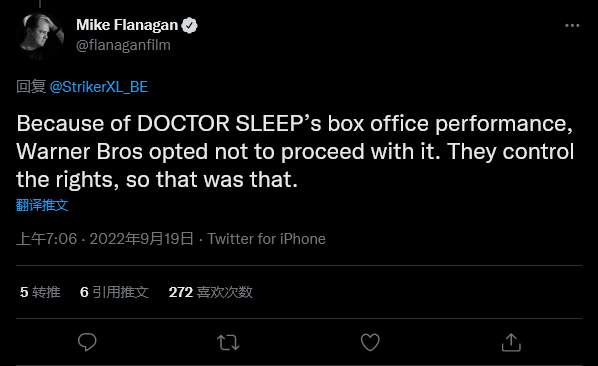Image resolution: width=598 pixels, height=366 pixels.
Task: Visit the @flanaganfilm handle
Action: coord(123,45)
